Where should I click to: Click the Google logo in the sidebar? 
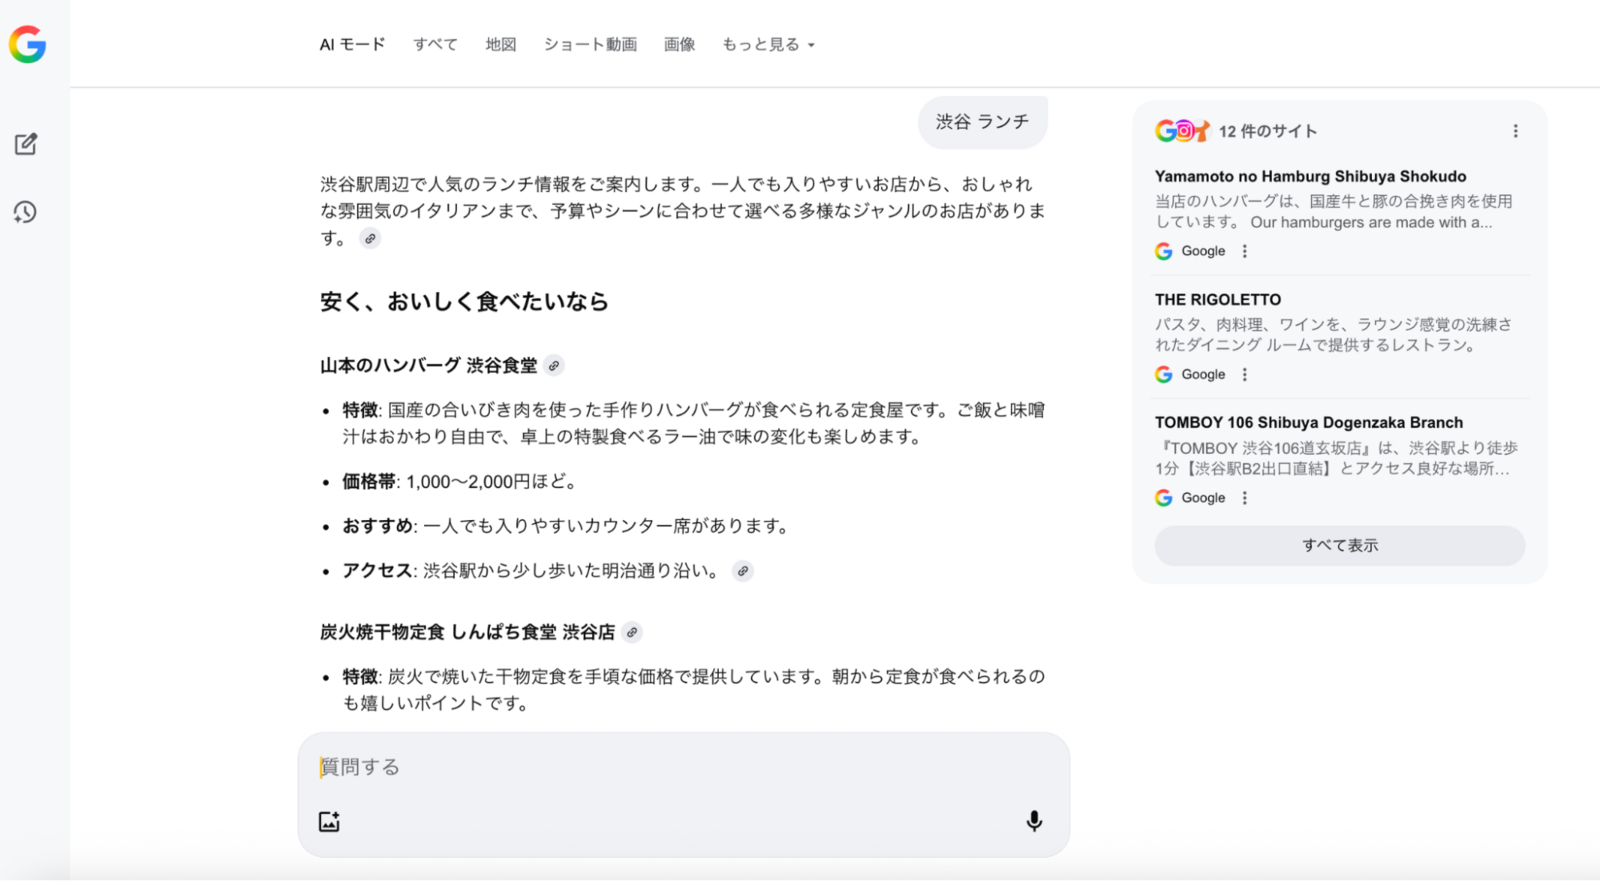click(x=27, y=44)
